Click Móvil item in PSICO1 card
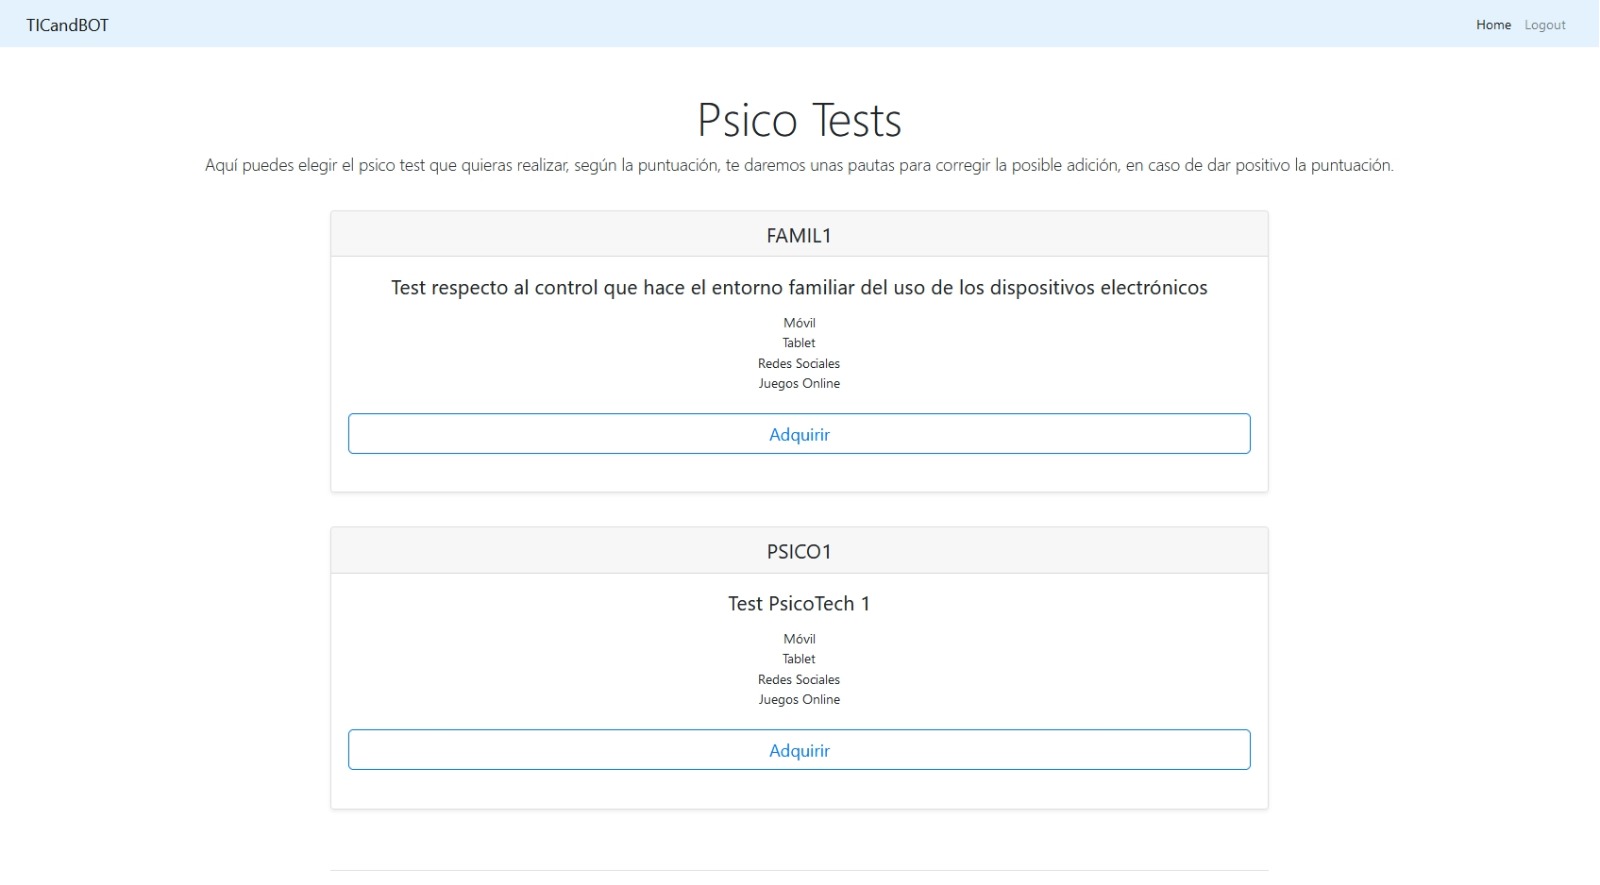The image size is (1600, 885). pyautogui.click(x=799, y=639)
